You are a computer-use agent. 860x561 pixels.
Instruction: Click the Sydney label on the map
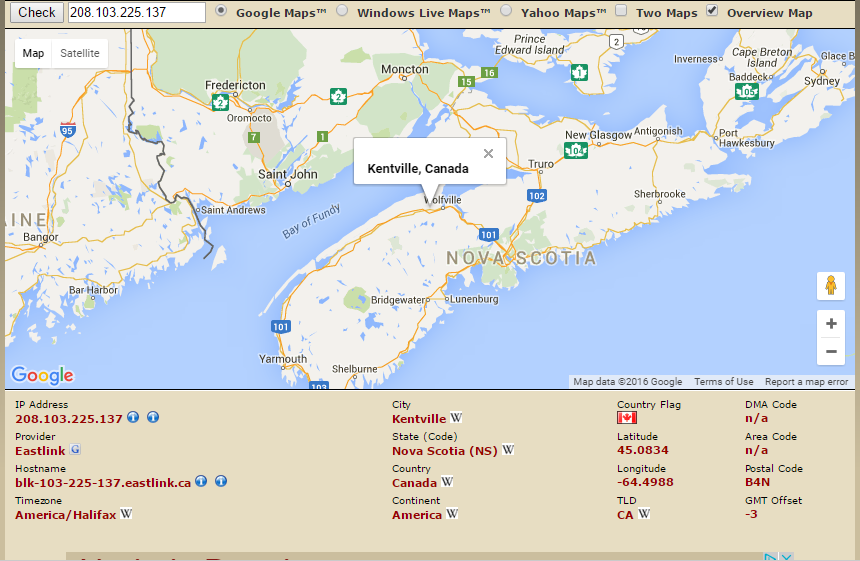(x=822, y=81)
